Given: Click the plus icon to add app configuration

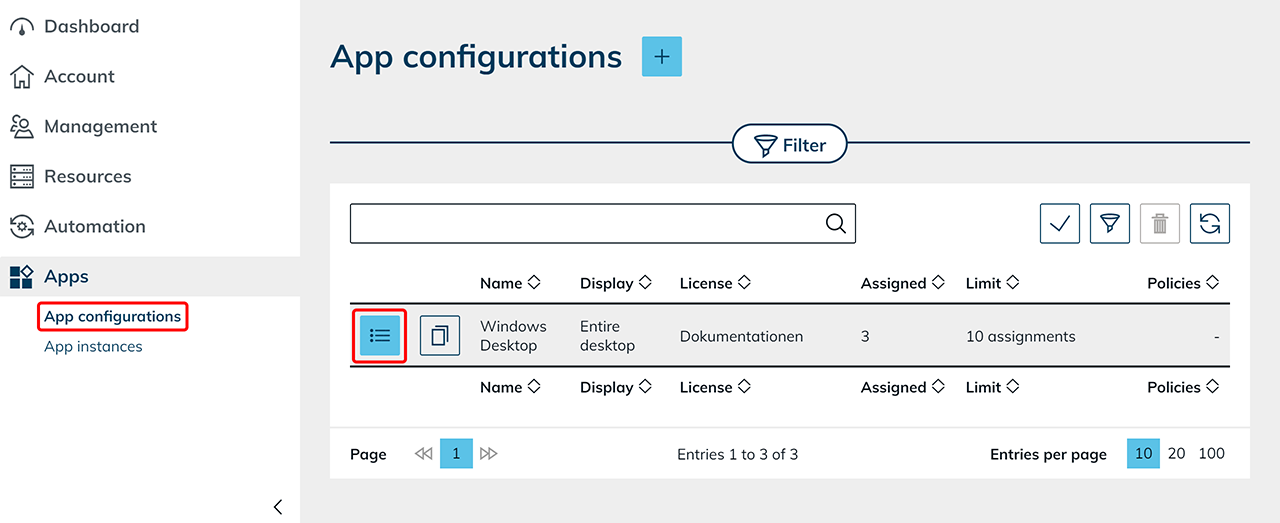Looking at the screenshot, I should pos(661,57).
